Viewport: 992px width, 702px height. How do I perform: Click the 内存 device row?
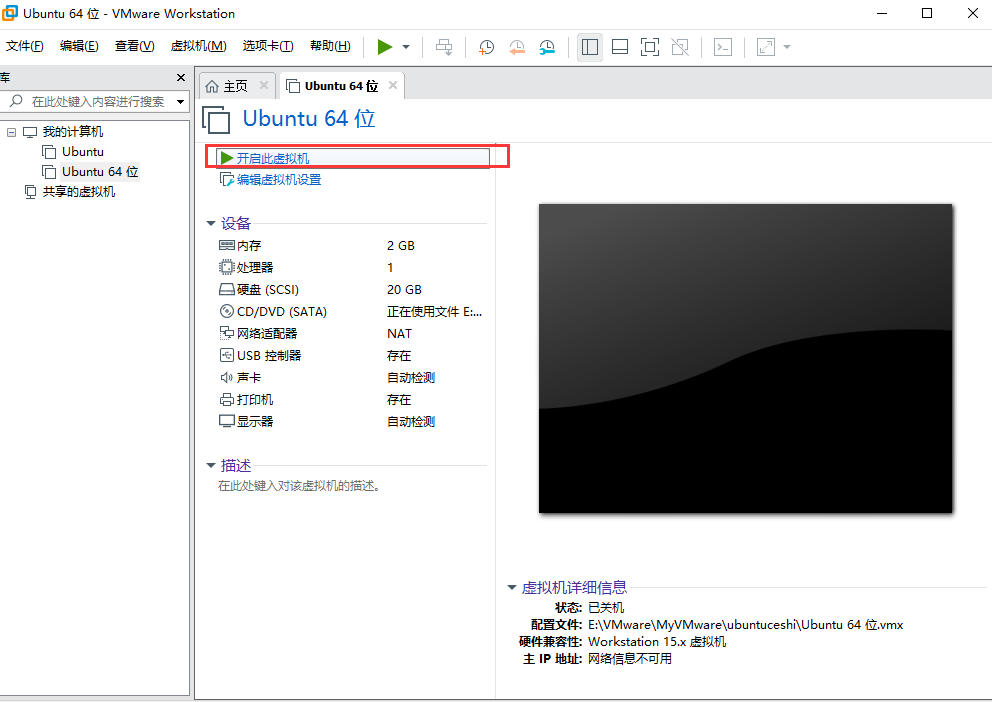pos(351,245)
